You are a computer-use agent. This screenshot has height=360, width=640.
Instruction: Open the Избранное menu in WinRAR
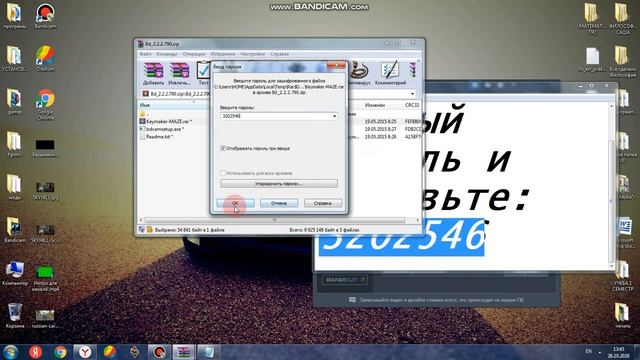[223, 54]
